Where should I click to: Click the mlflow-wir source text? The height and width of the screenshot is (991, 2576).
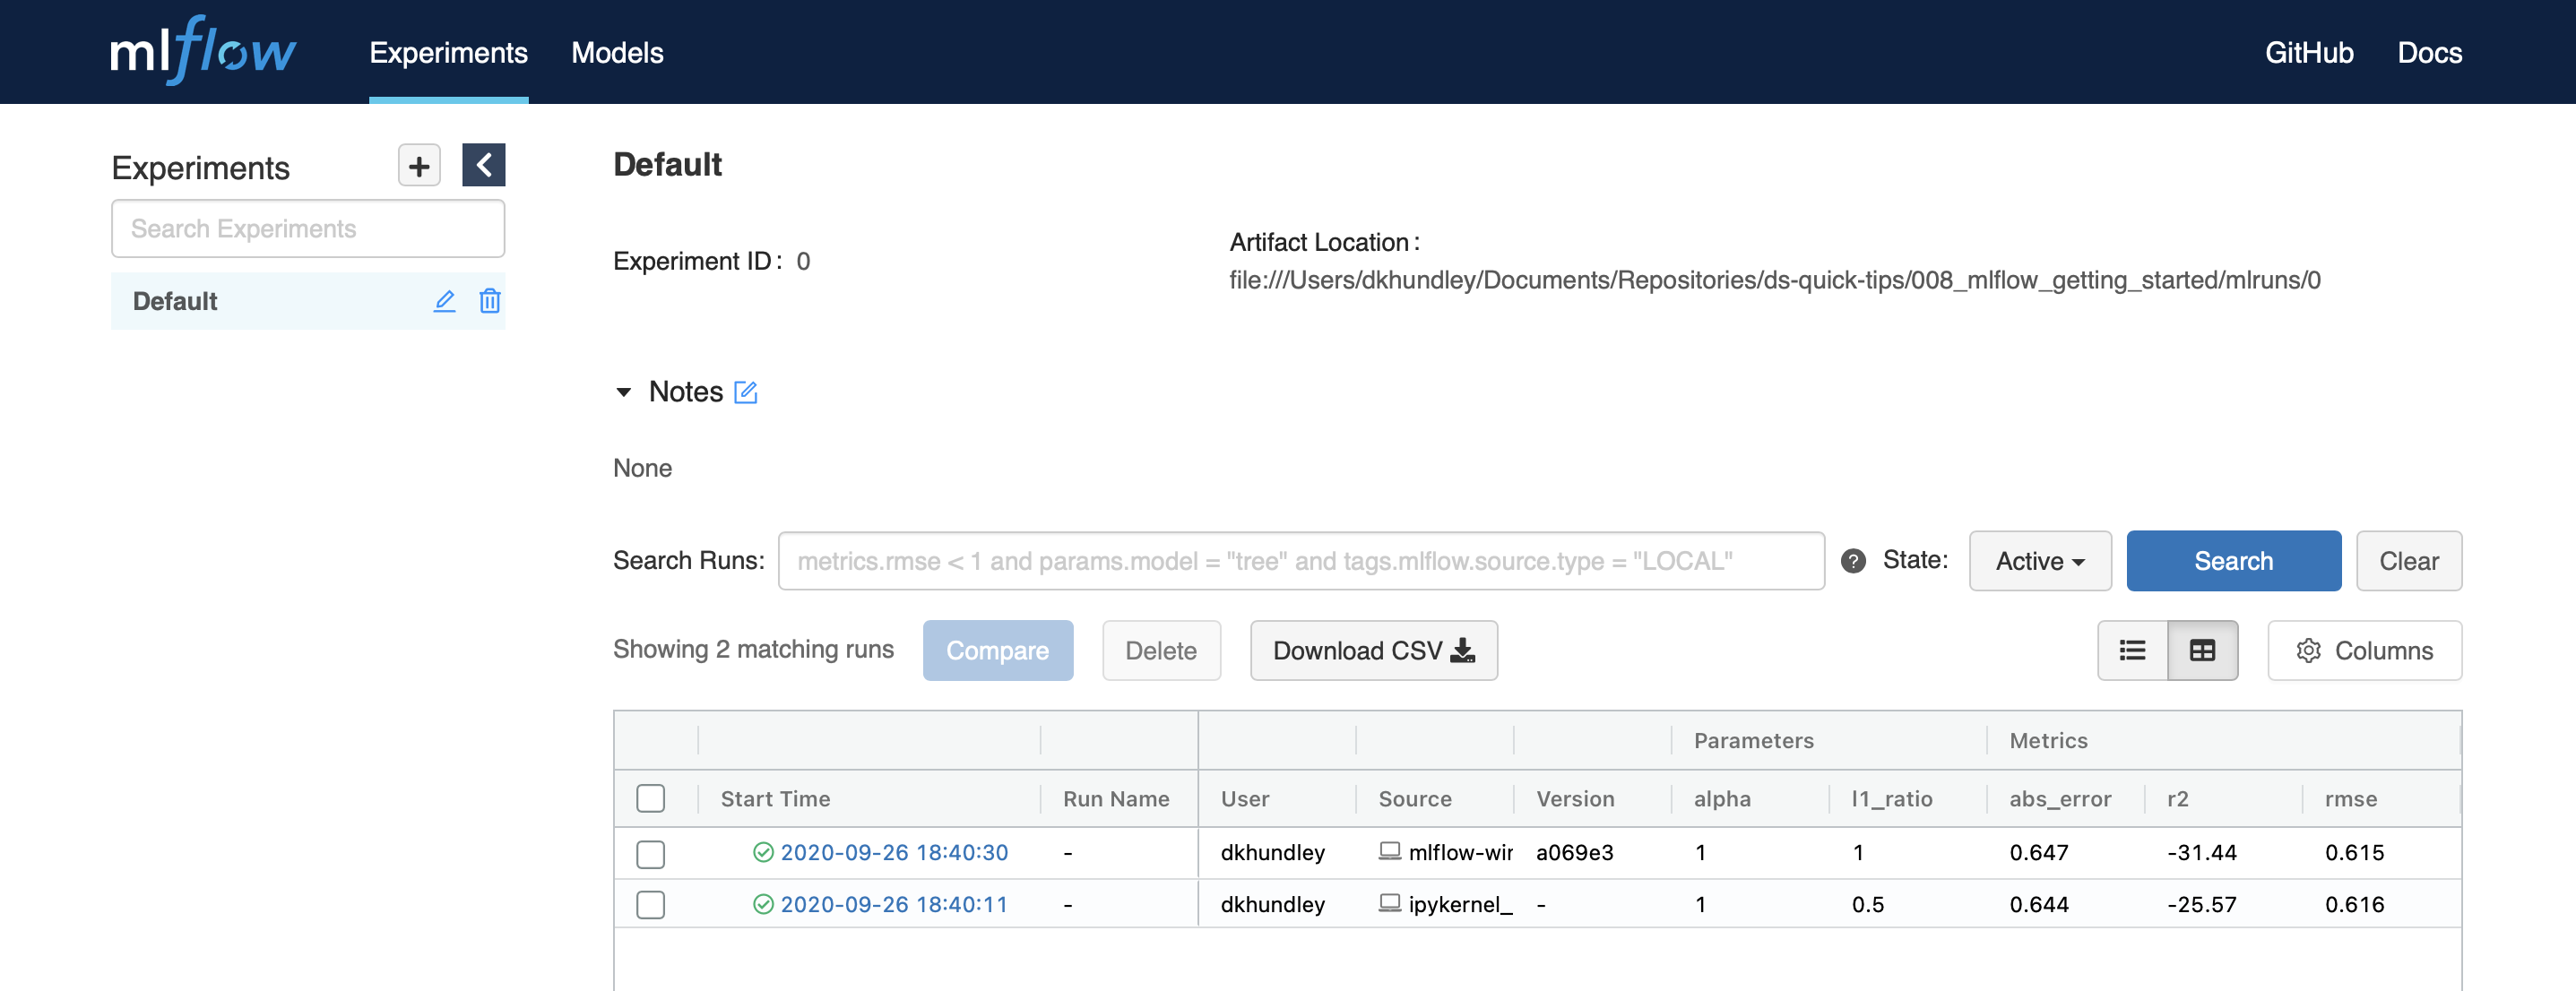[1460, 852]
